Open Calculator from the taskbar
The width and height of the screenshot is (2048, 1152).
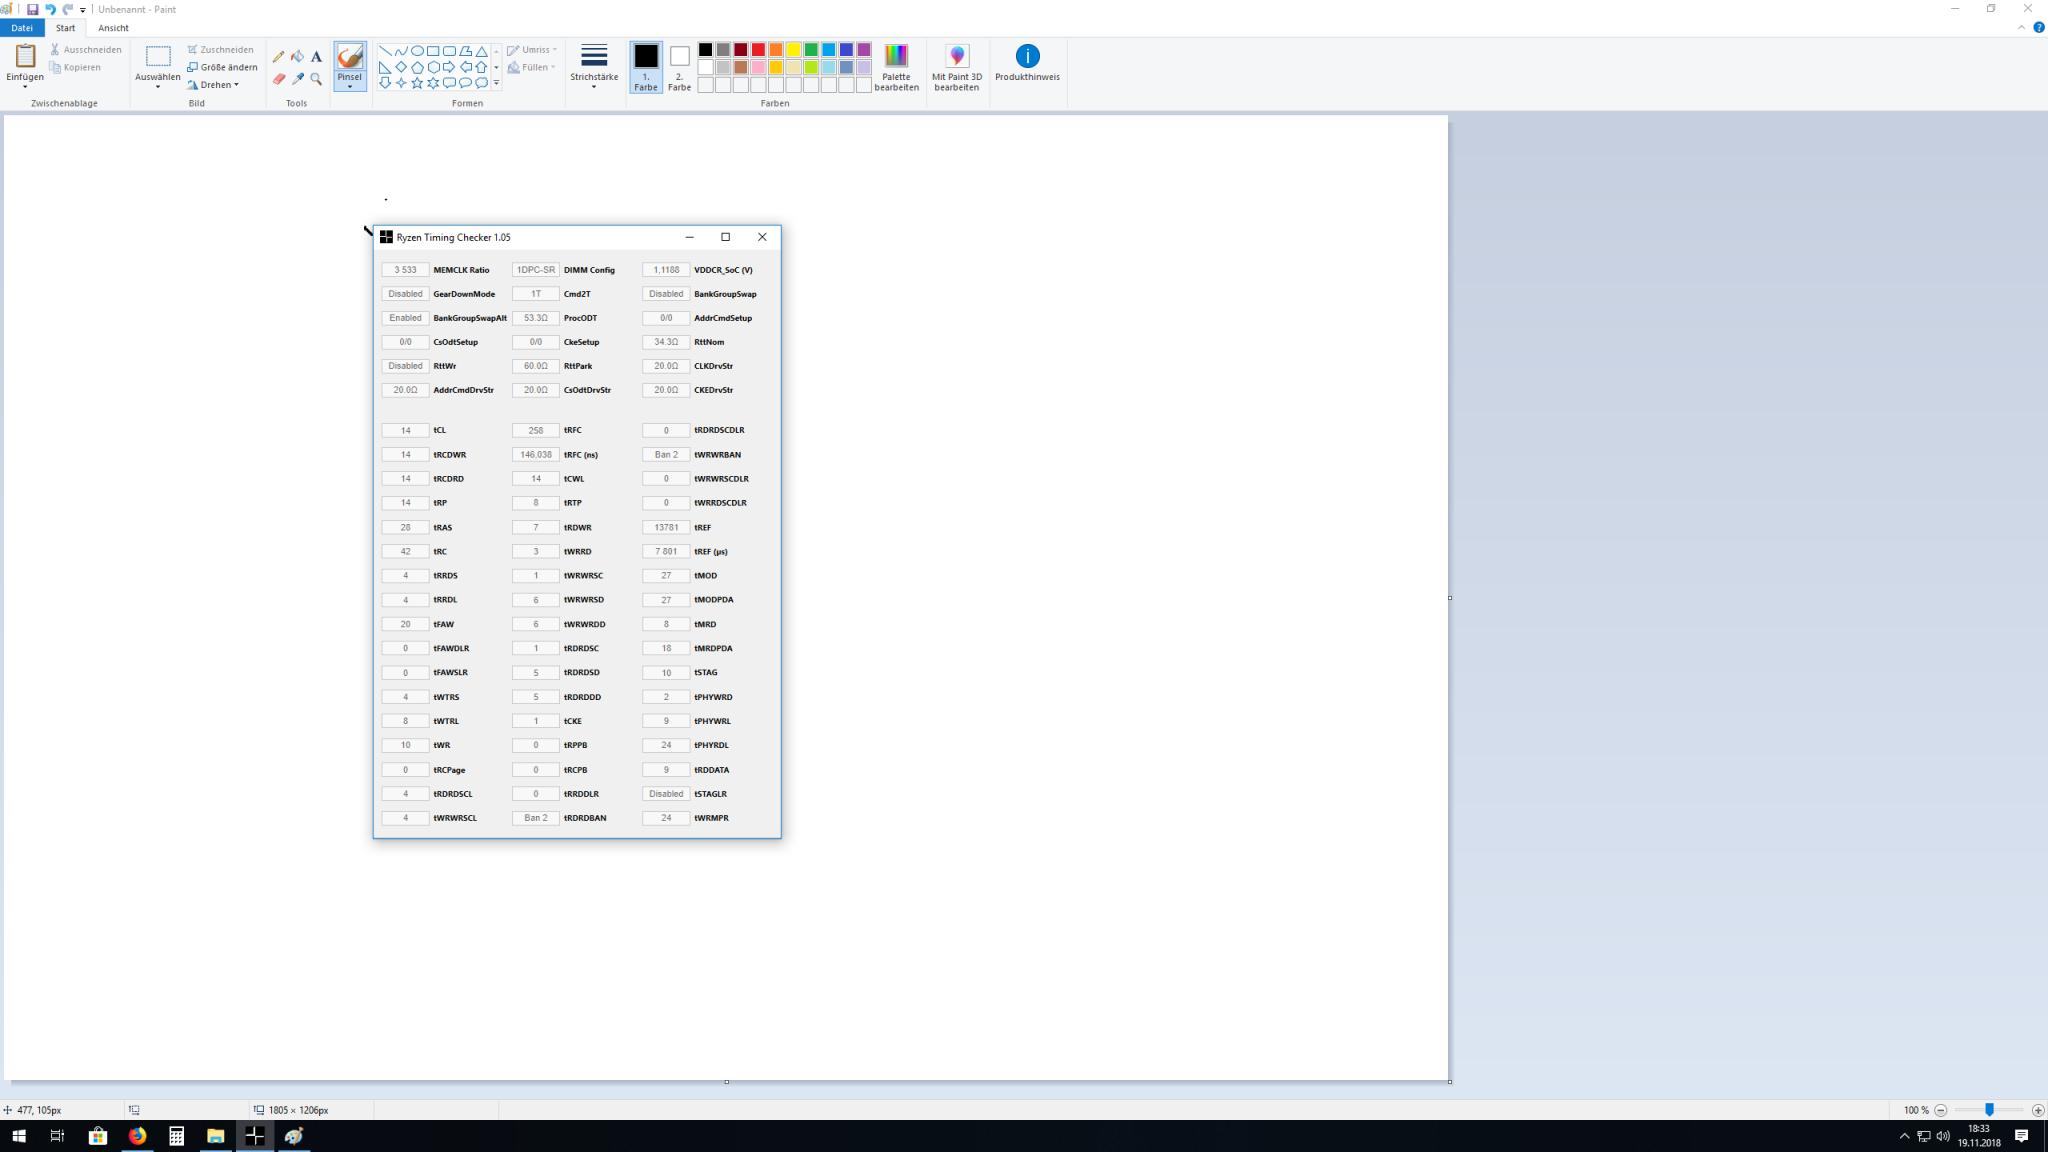click(176, 1136)
